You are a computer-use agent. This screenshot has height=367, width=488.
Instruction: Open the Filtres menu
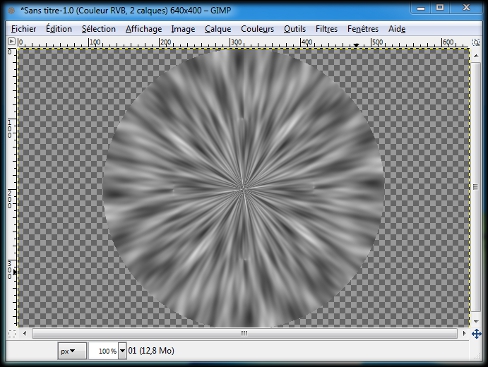[x=326, y=29]
